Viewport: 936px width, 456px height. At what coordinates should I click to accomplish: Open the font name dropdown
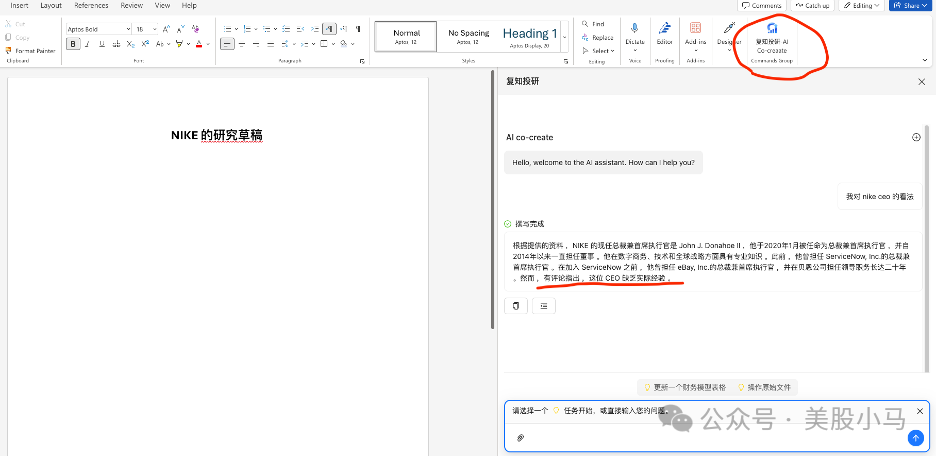click(128, 29)
